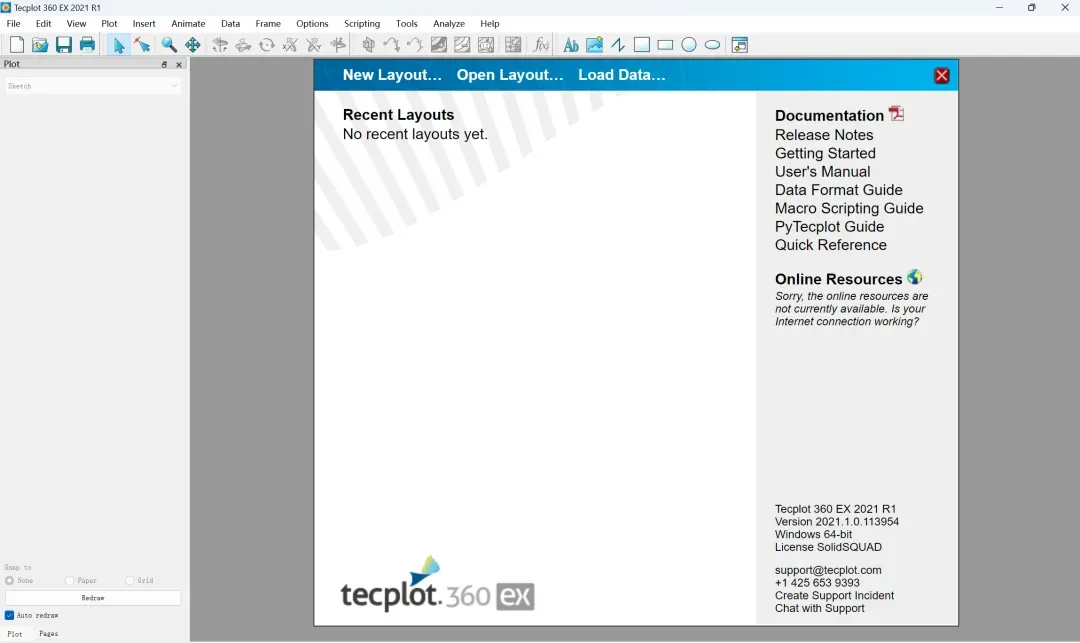
Task: Open the Plot menu in menu bar
Action: click(x=110, y=23)
